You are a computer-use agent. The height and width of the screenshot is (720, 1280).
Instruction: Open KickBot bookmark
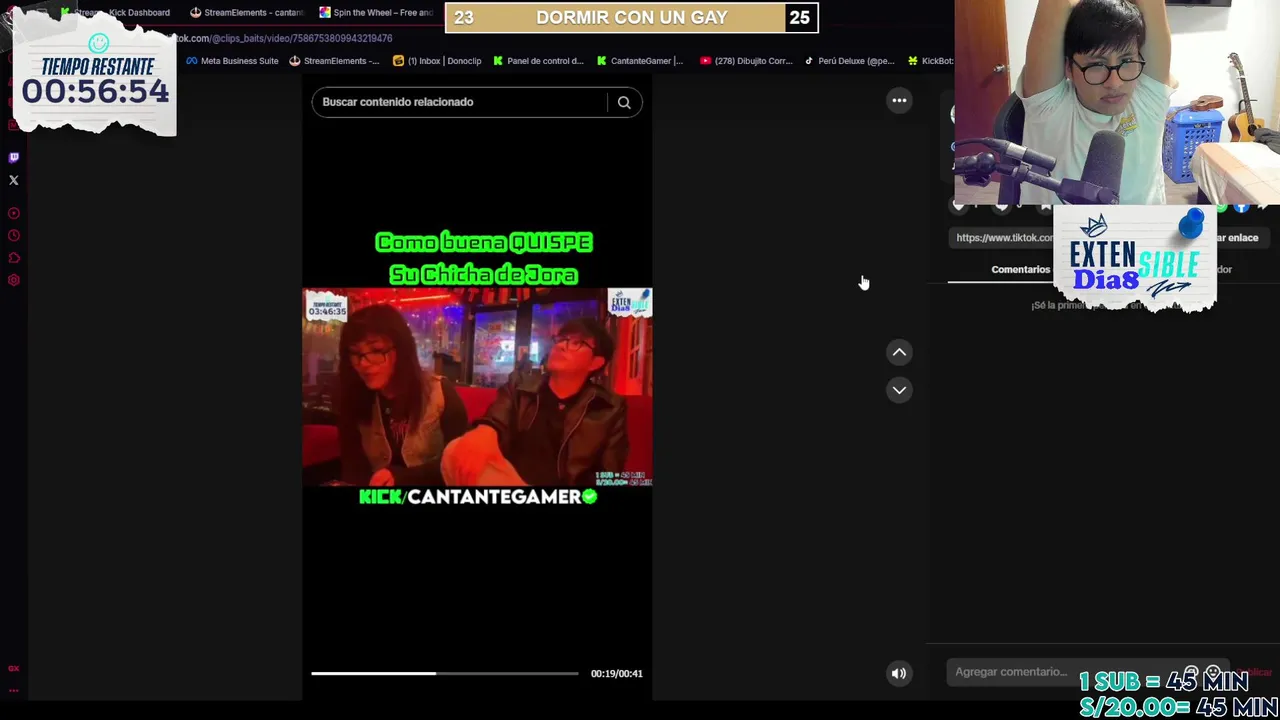tap(930, 61)
